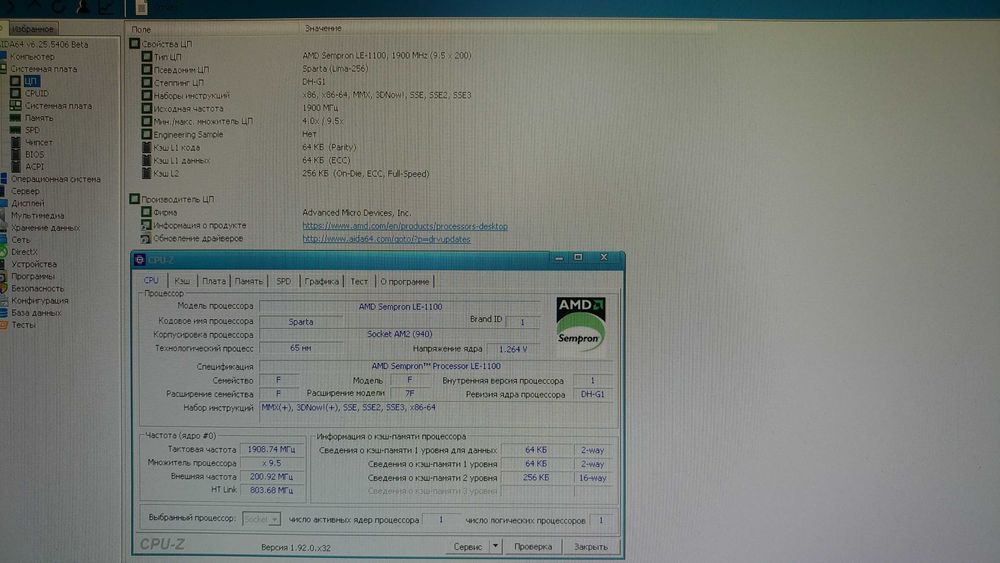
Task: Collapse the Системная плата parent category
Action: point(43,69)
